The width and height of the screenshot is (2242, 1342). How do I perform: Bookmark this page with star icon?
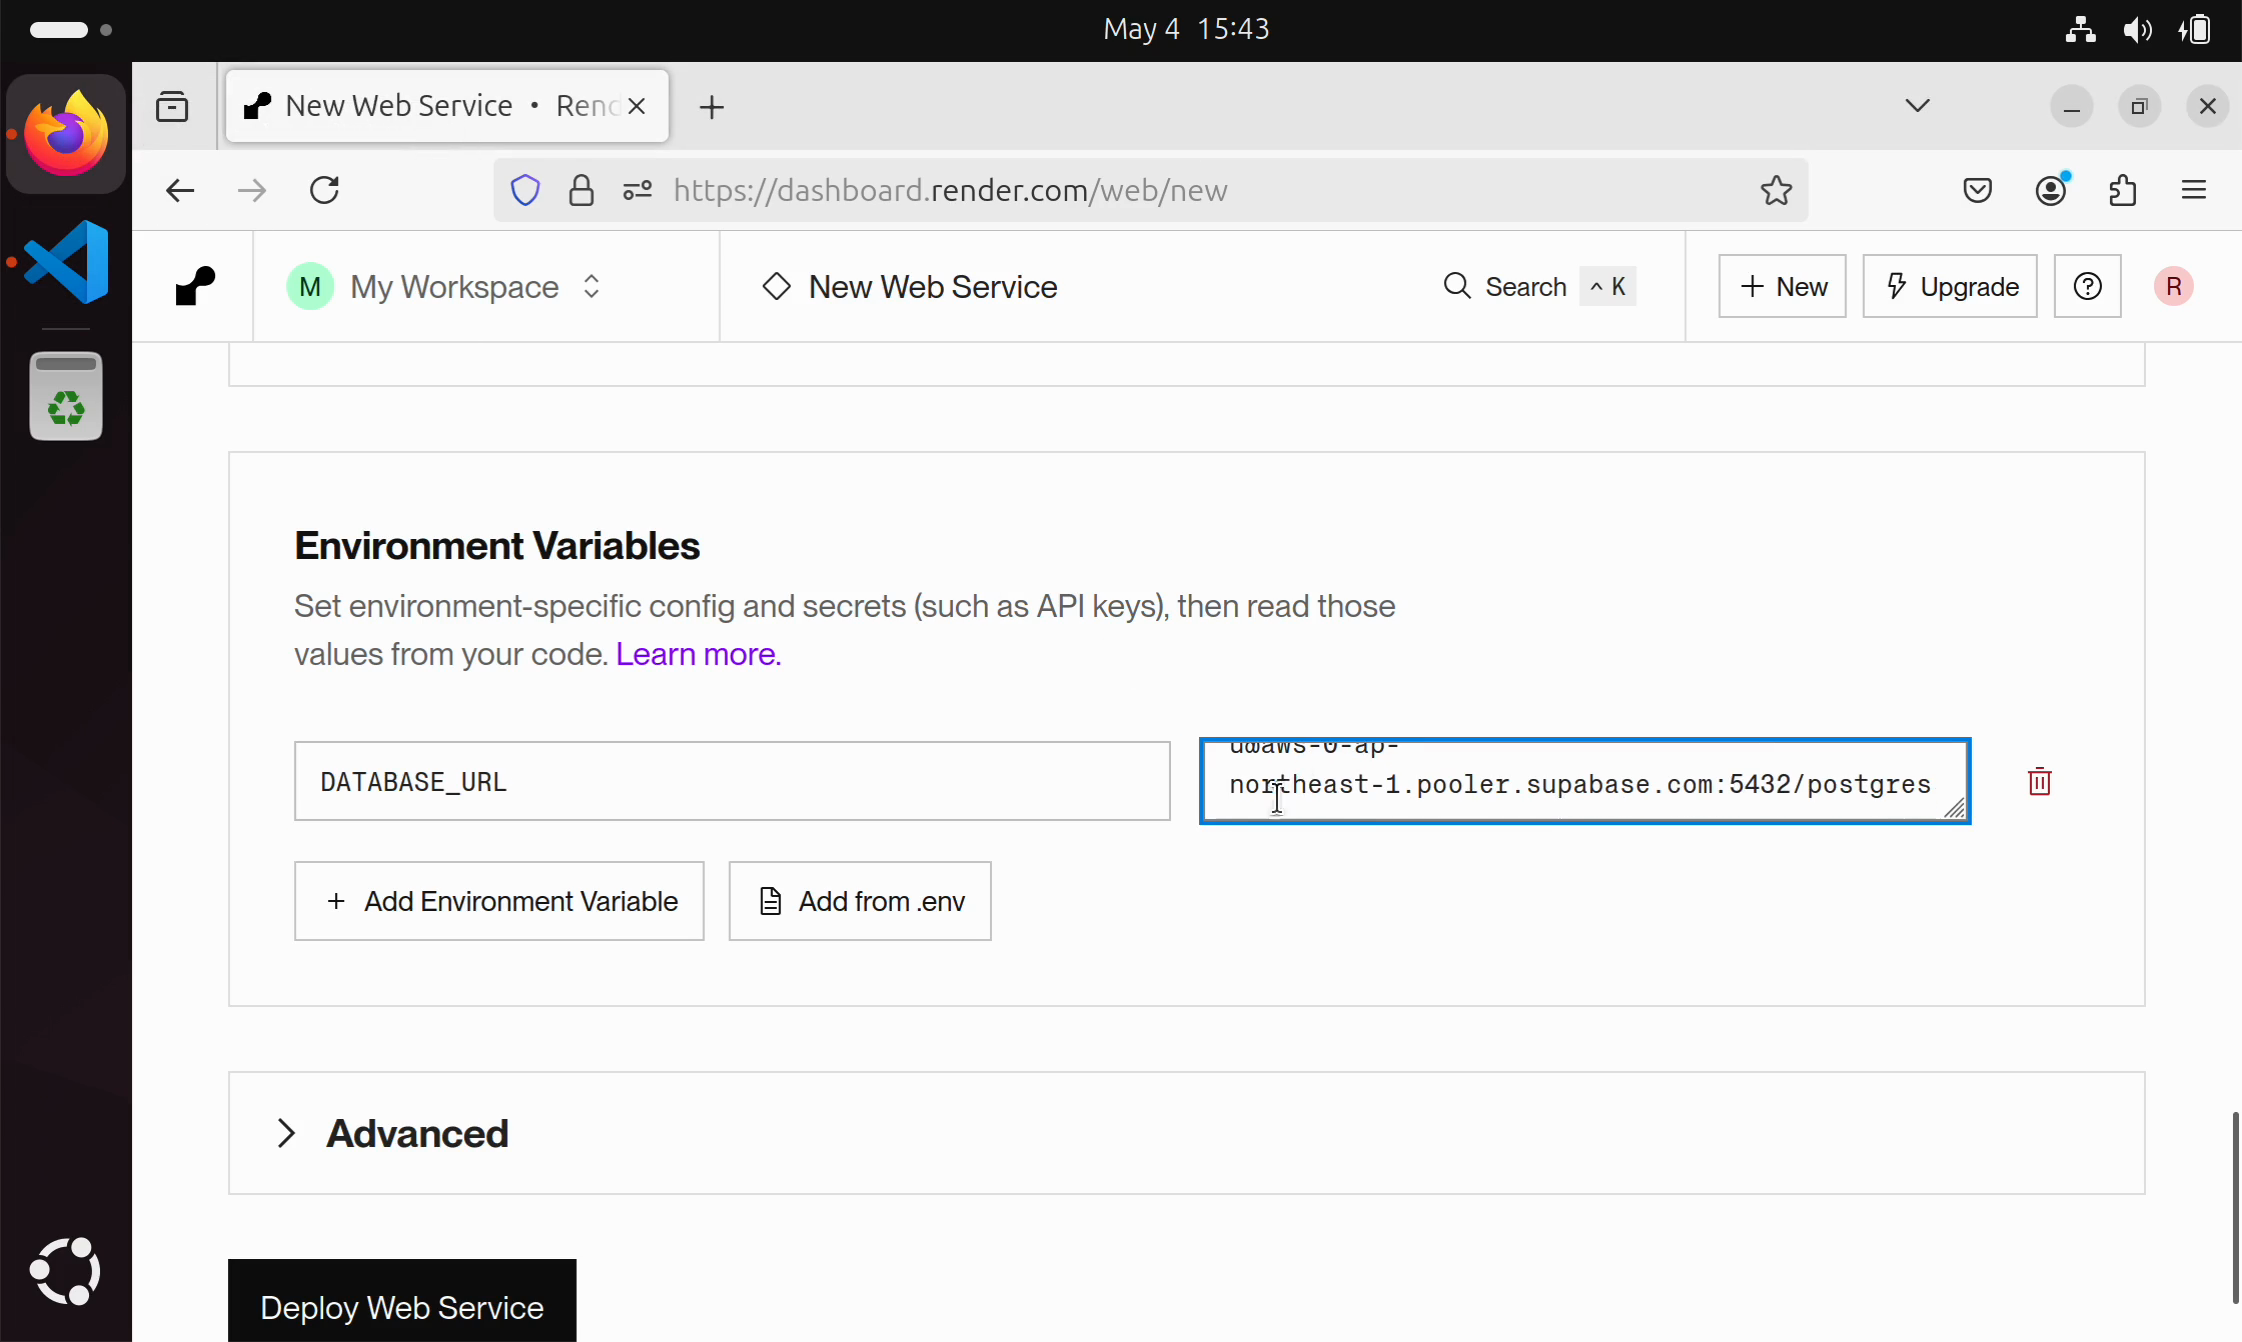click(1776, 190)
